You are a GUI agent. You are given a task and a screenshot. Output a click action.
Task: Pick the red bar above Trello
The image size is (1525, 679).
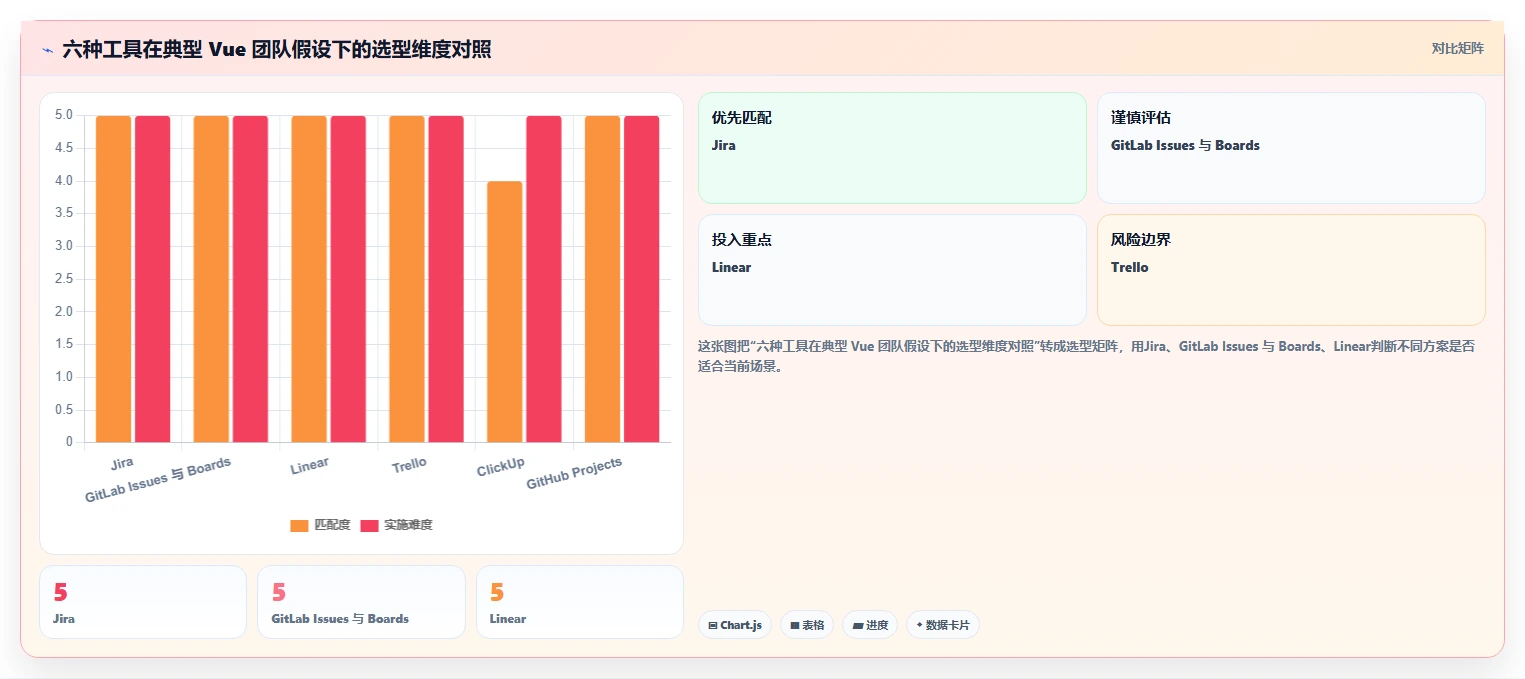446,279
